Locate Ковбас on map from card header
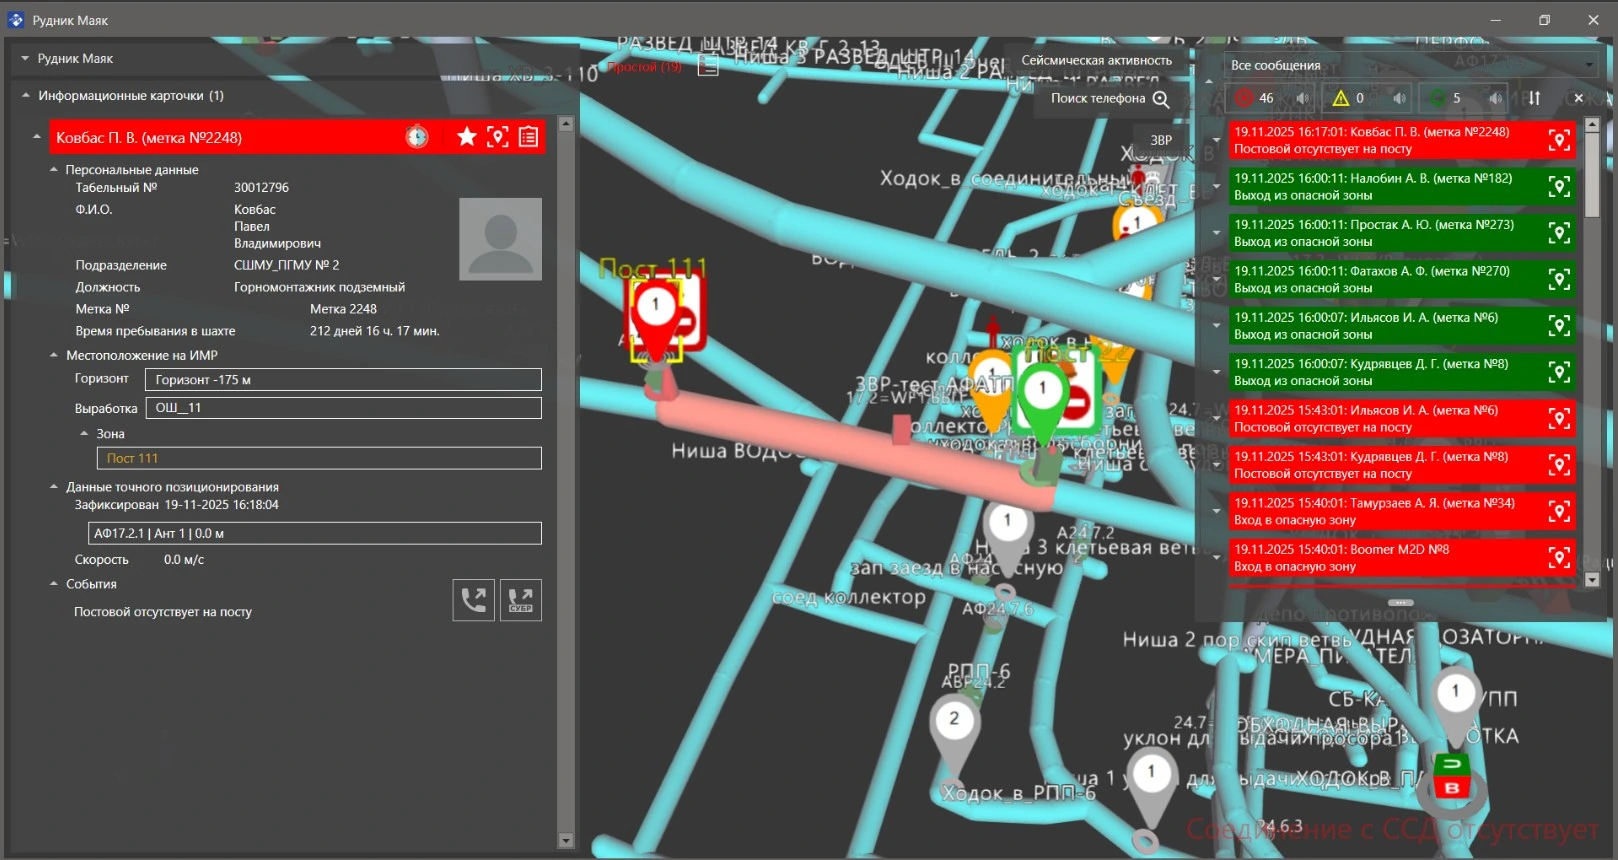 (498, 137)
